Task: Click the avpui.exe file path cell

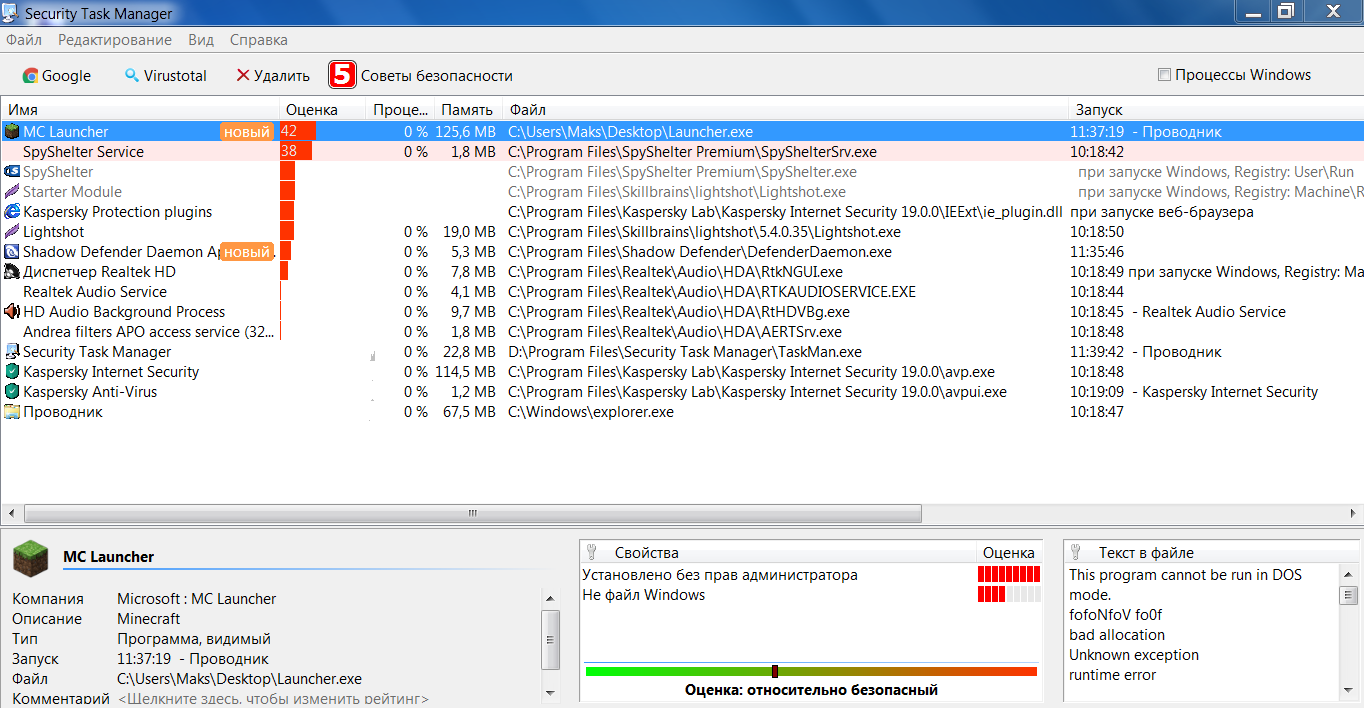Action: pos(757,391)
